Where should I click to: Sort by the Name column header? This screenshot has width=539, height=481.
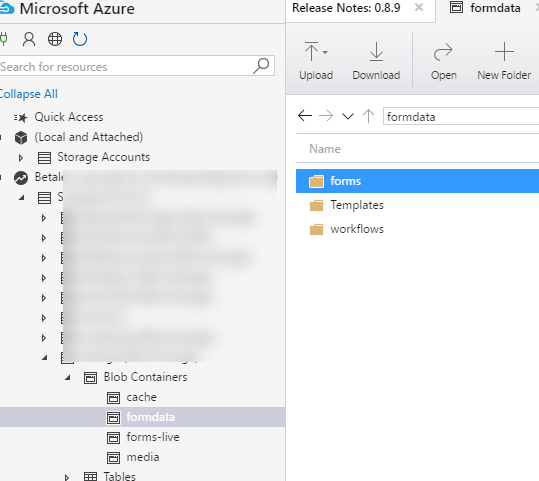click(325, 149)
